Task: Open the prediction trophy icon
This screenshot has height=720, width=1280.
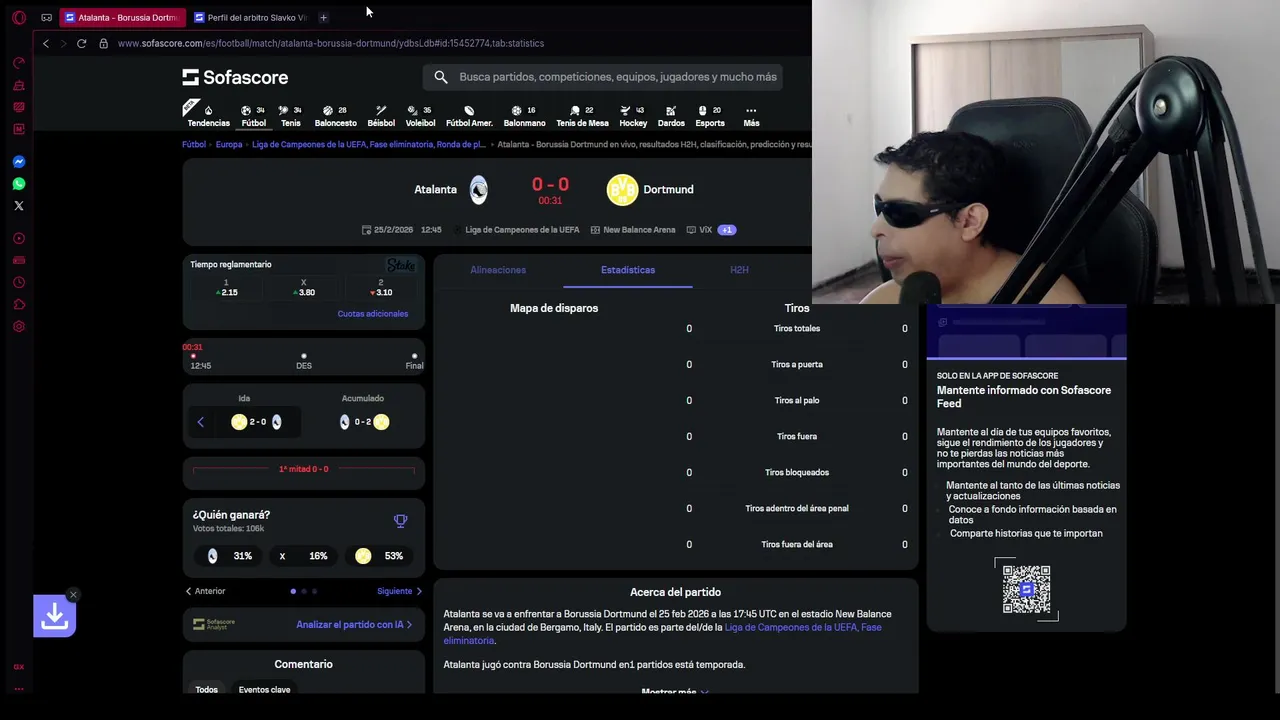Action: [400, 521]
